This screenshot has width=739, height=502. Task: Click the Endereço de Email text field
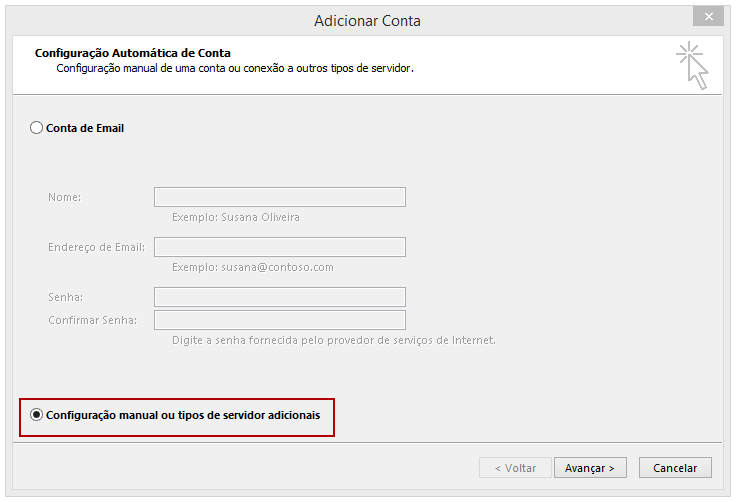coord(279,247)
